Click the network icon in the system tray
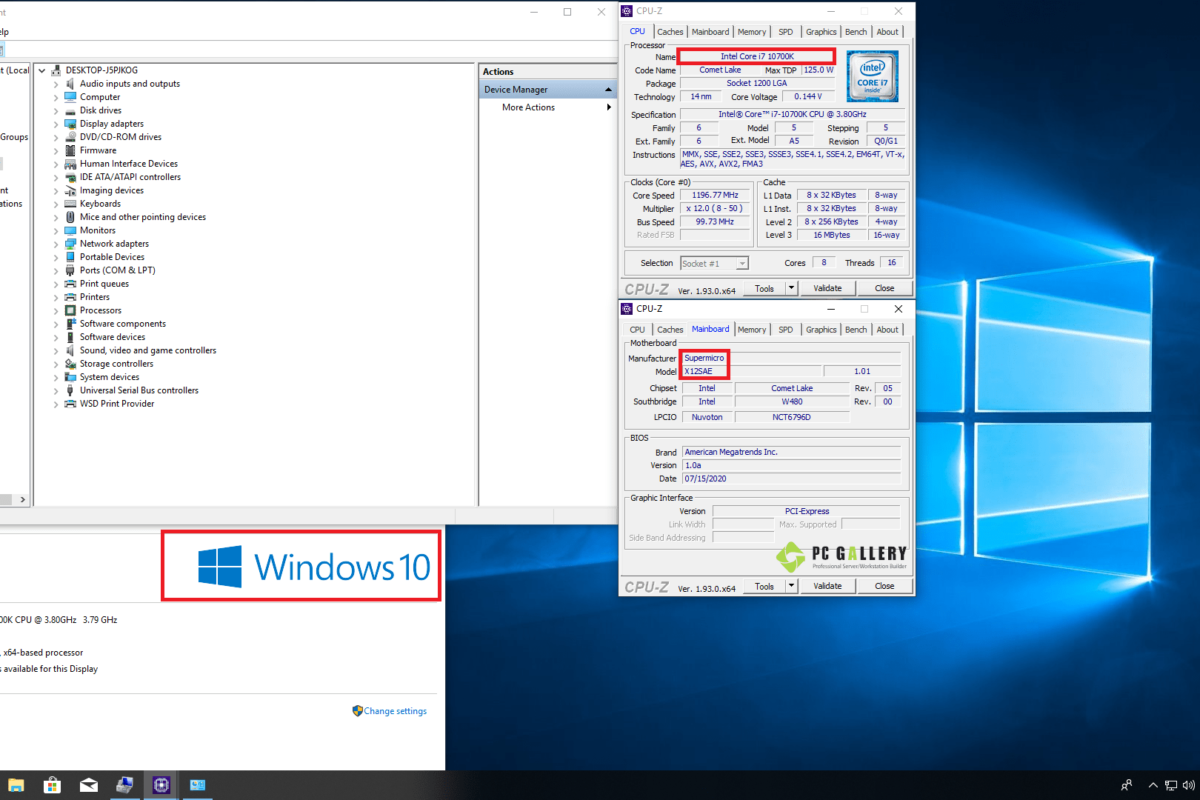Screen dimensions: 1200x800 1172,786
